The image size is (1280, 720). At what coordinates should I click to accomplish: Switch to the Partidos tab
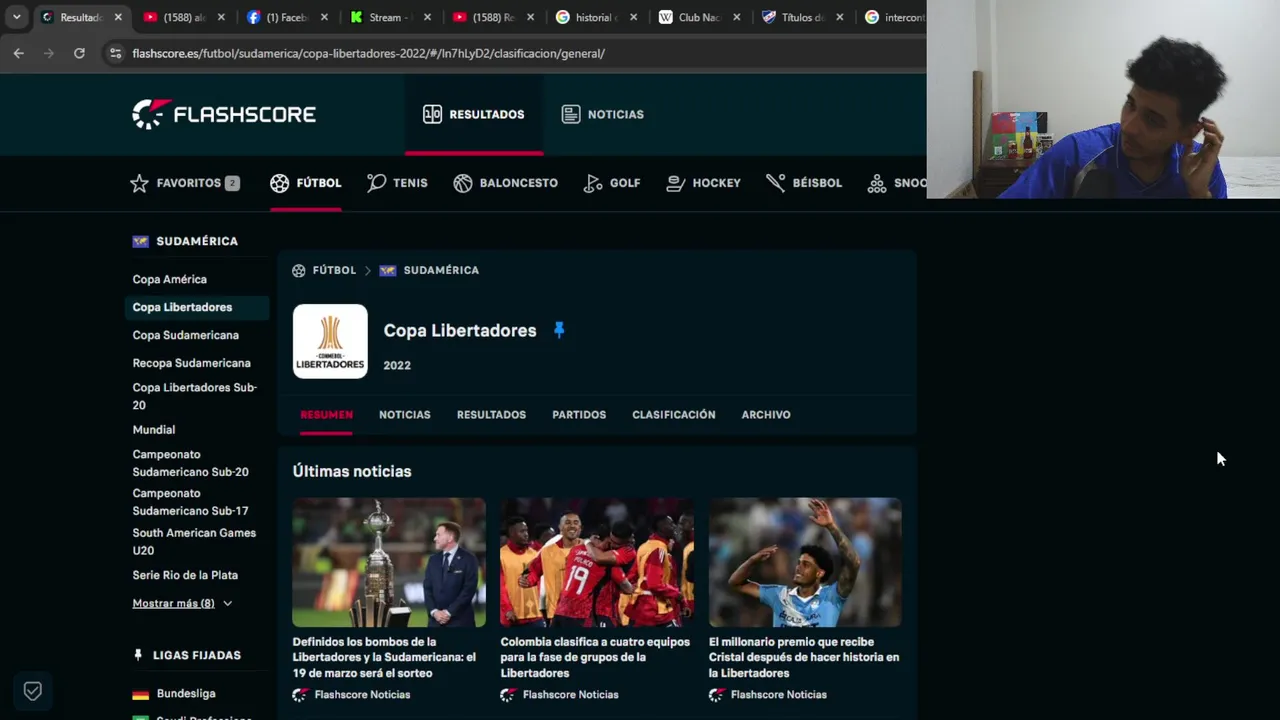coord(579,414)
